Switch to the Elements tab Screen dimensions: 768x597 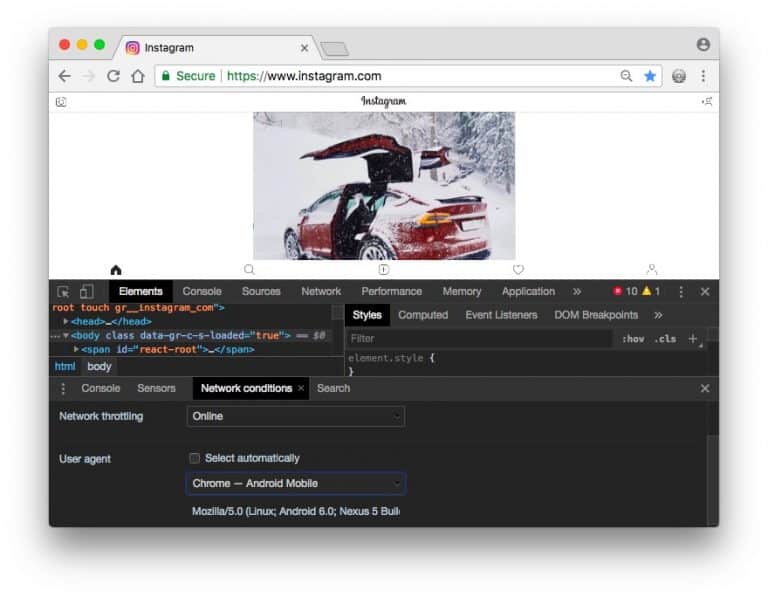point(141,291)
